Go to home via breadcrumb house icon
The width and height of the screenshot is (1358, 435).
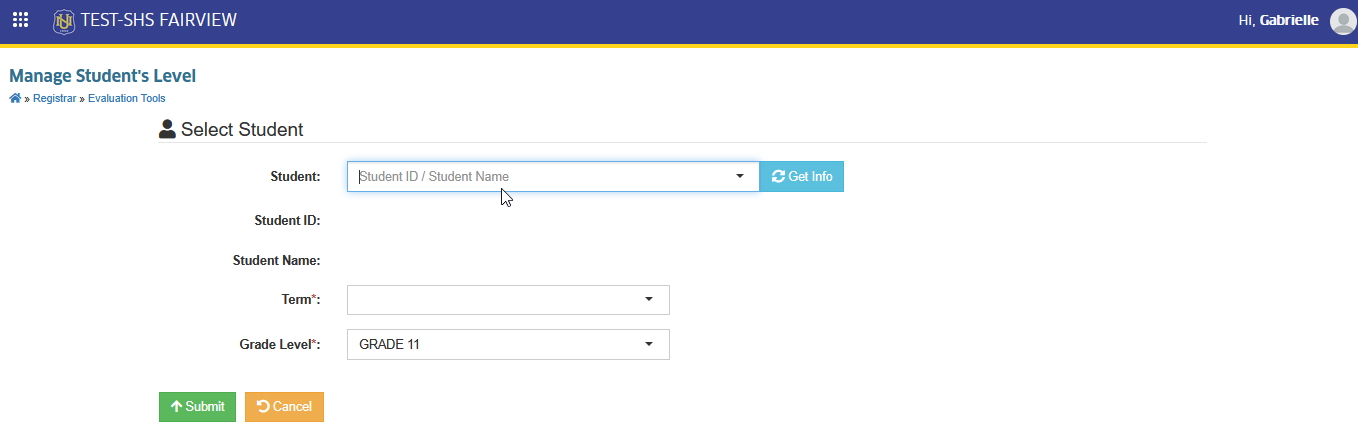pyautogui.click(x=15, y=98)
